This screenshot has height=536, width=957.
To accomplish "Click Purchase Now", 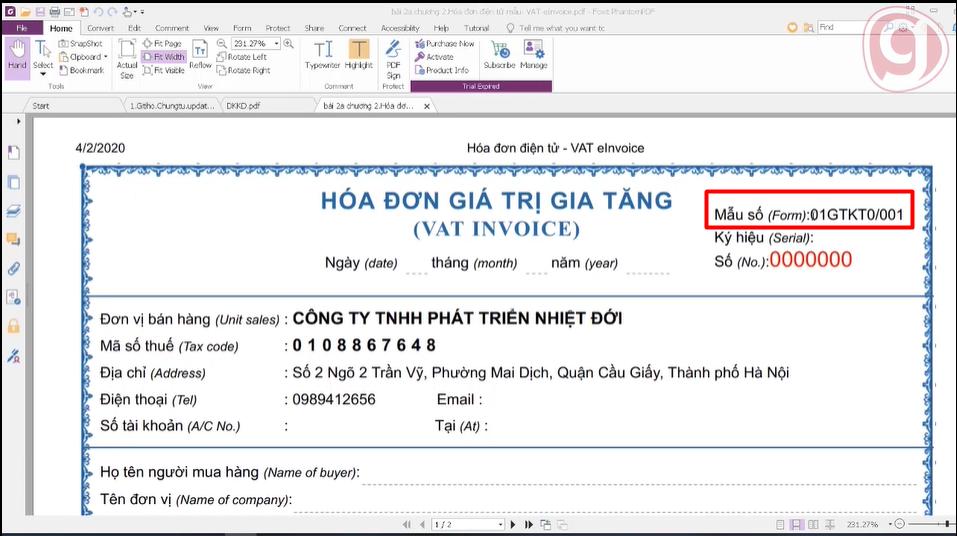I will pyautogui.click(x=444, y=43).
